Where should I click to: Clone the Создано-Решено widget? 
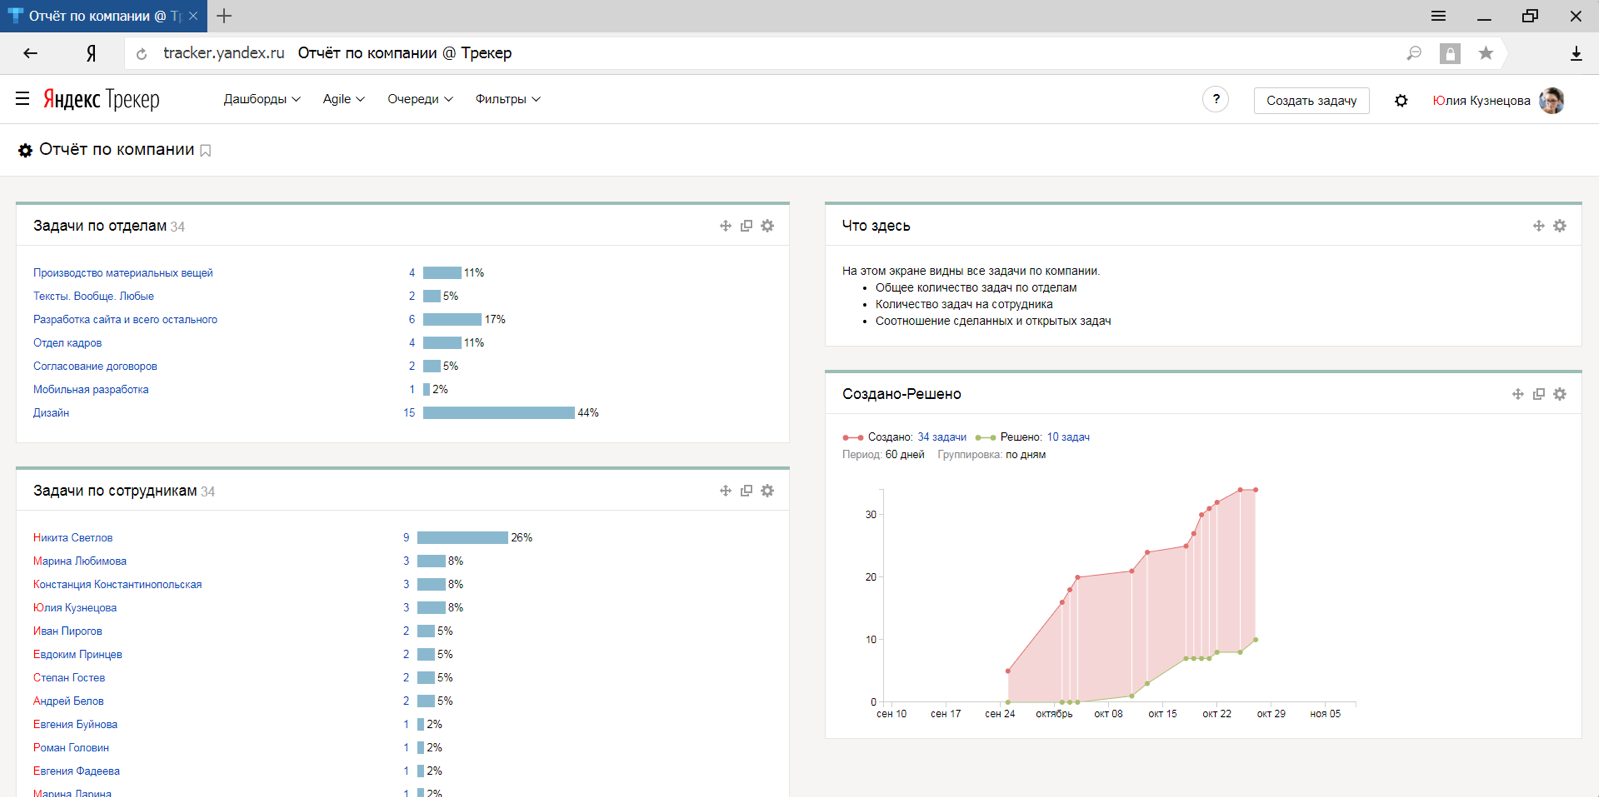(1538, 394)
